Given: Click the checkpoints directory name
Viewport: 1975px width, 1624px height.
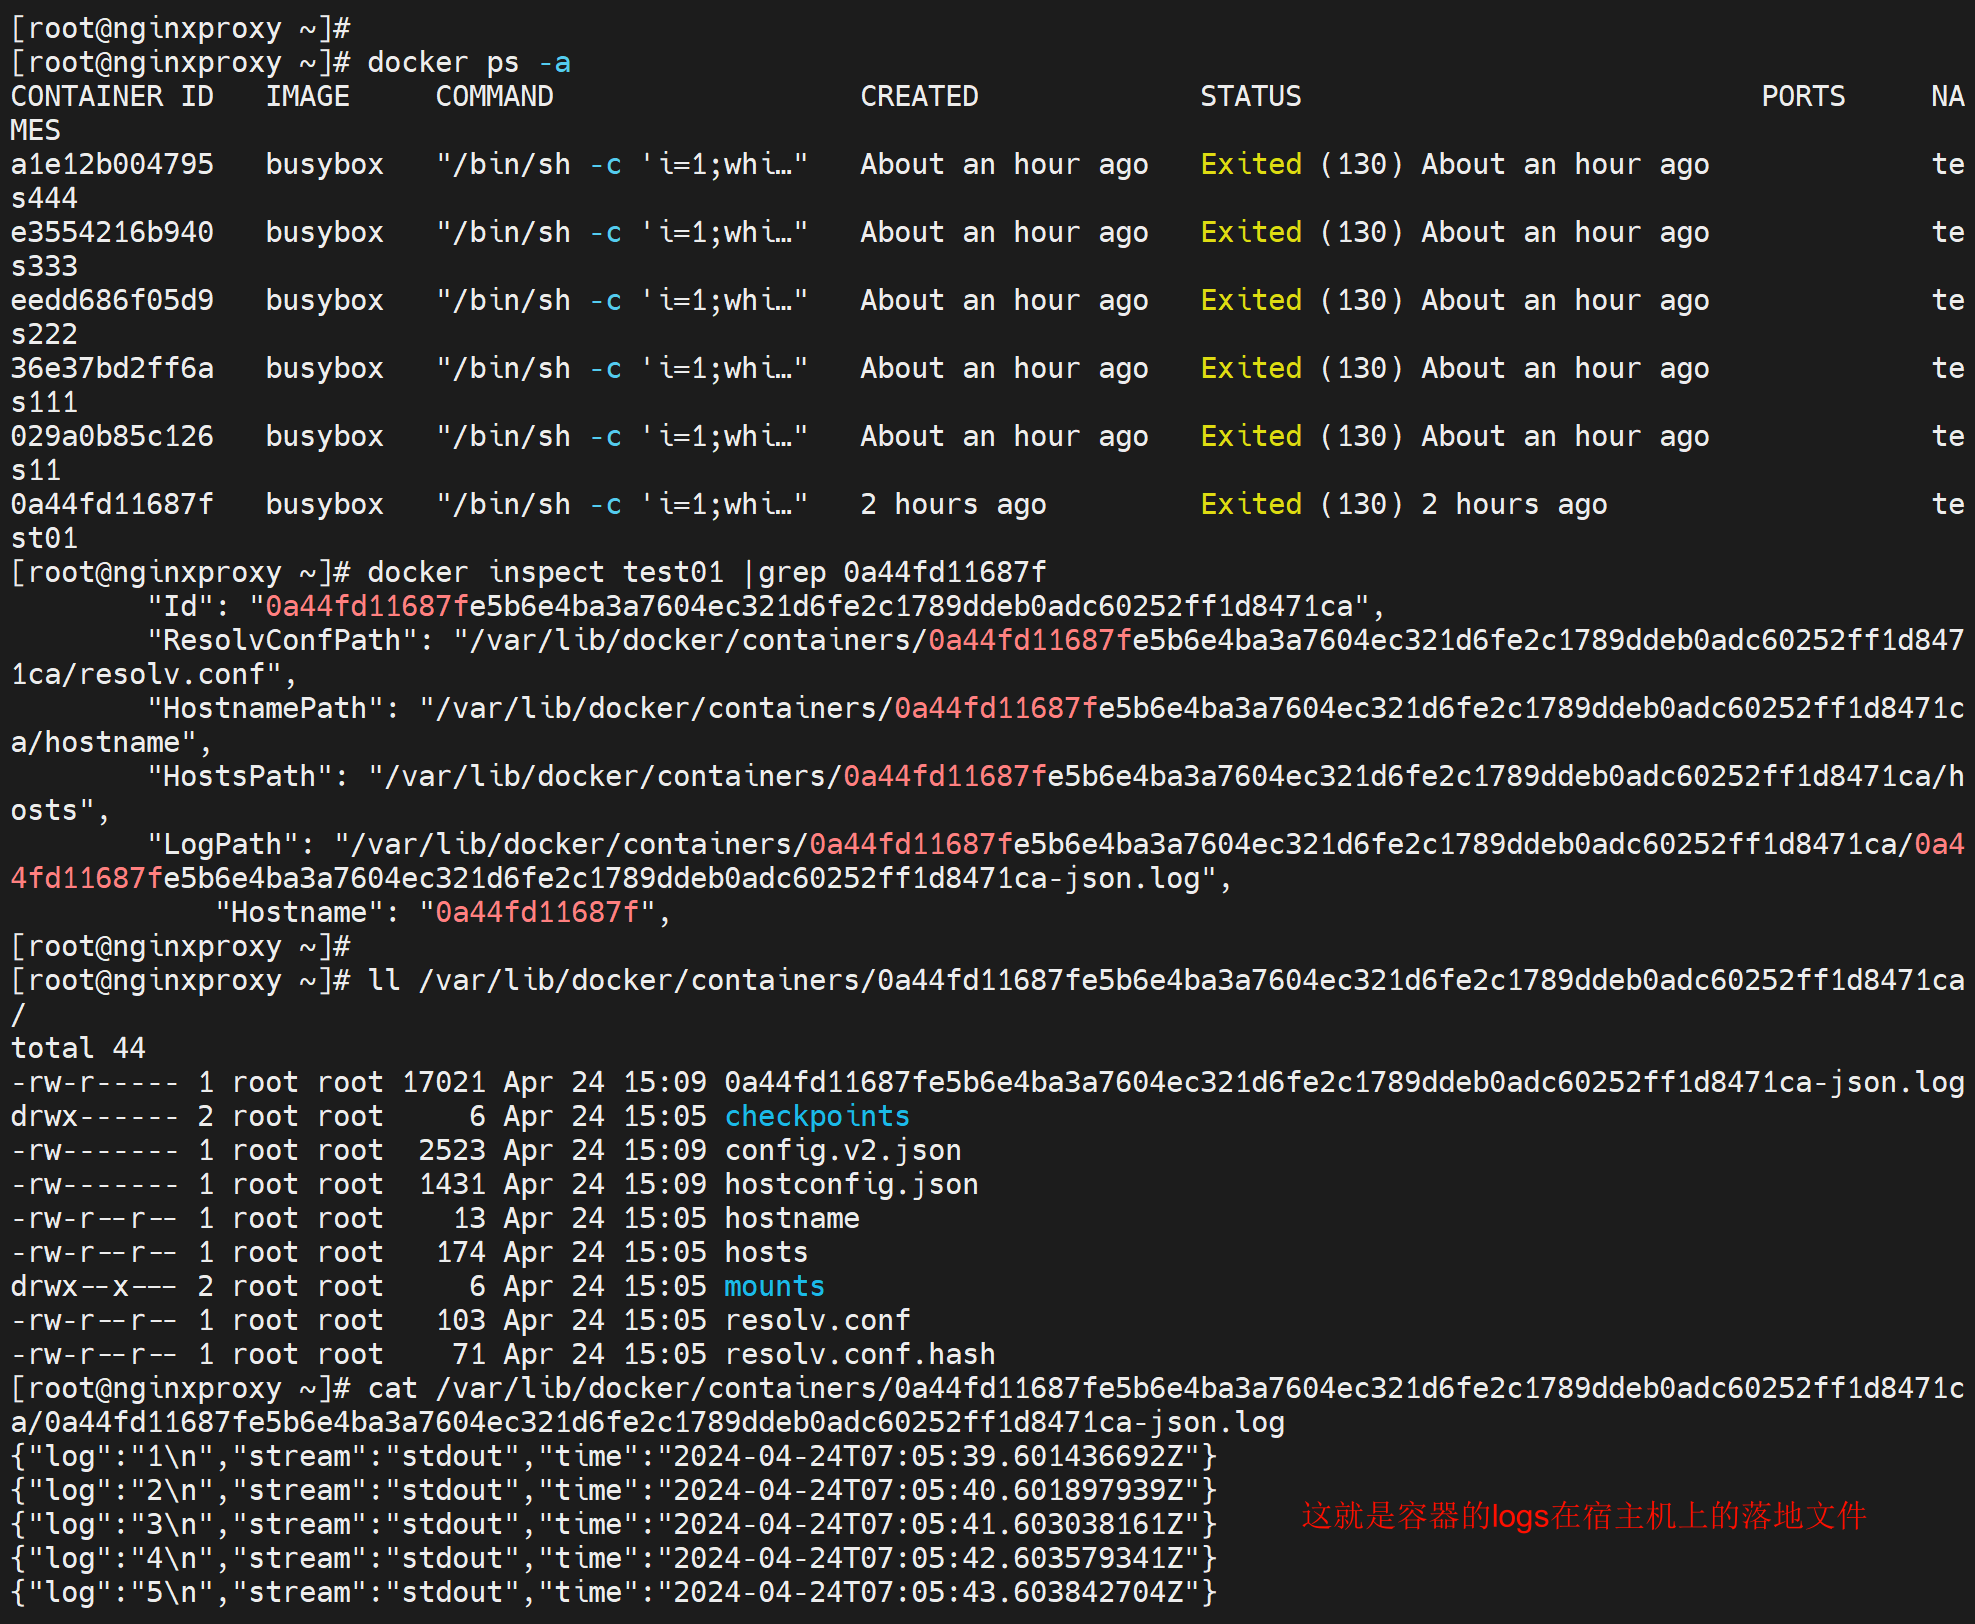Looking at the screenshot, I should 817,1116.
